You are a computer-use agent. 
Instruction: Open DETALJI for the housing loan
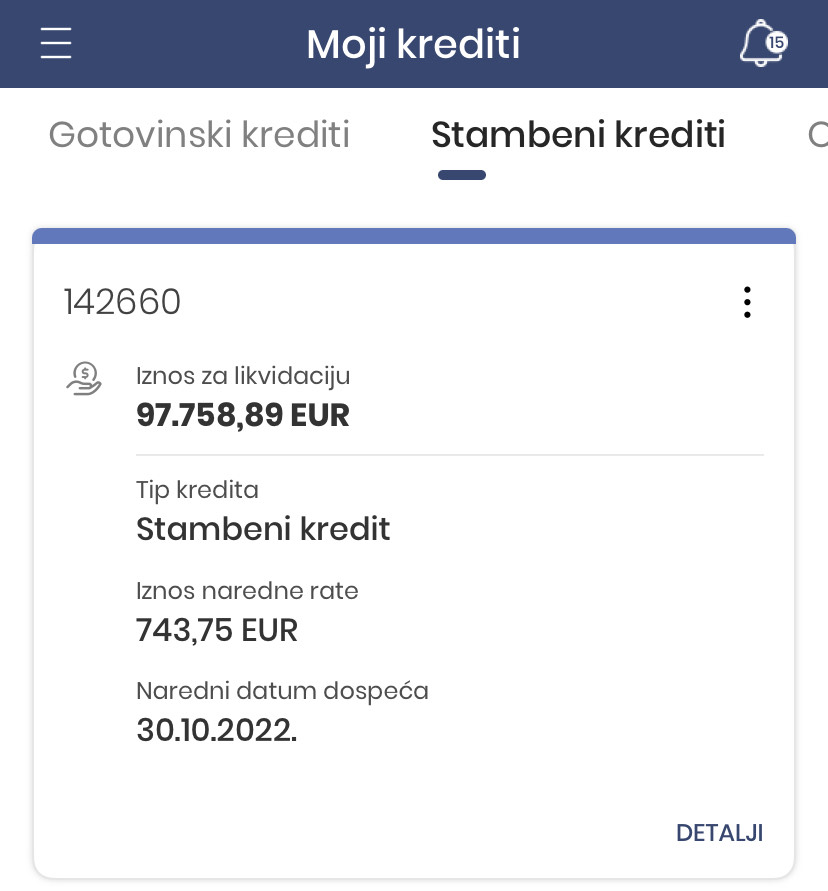coord(719,833)
